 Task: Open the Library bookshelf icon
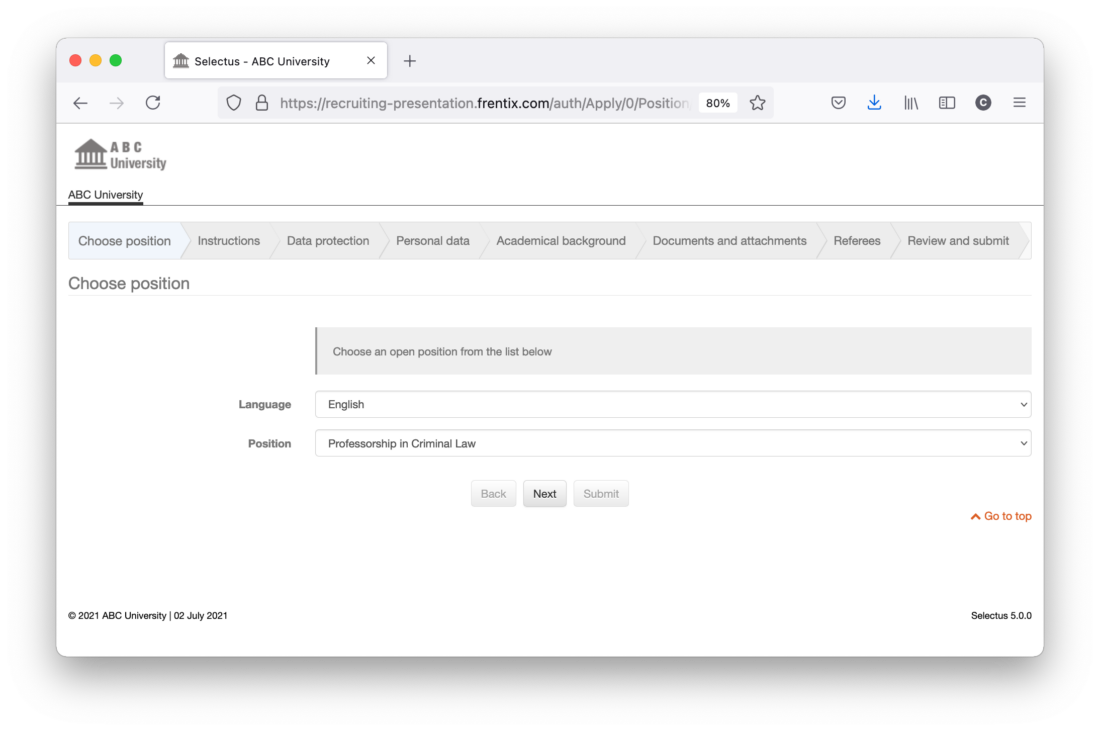[x=911, y=103]
